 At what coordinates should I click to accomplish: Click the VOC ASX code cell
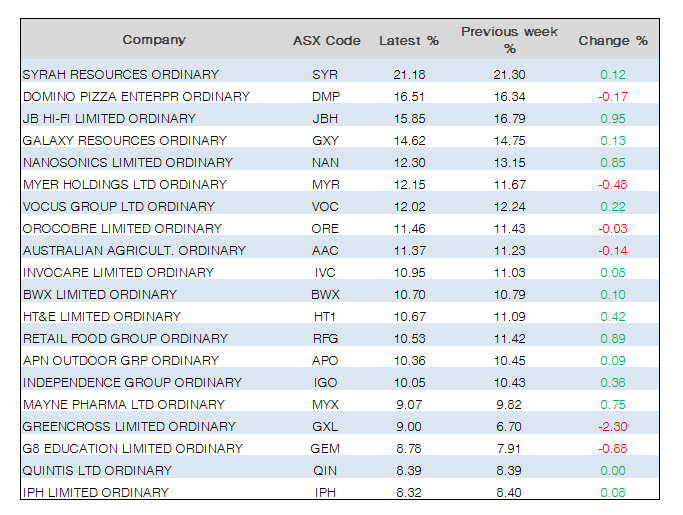[325, 207]
